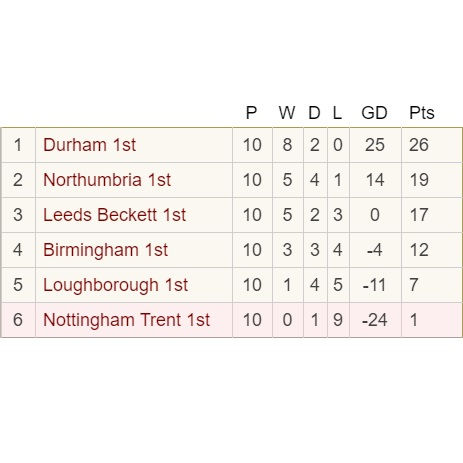This screenshot has height=463, width=463.
Task: Open the Durham 1st team link
Action: click(89, 145)
